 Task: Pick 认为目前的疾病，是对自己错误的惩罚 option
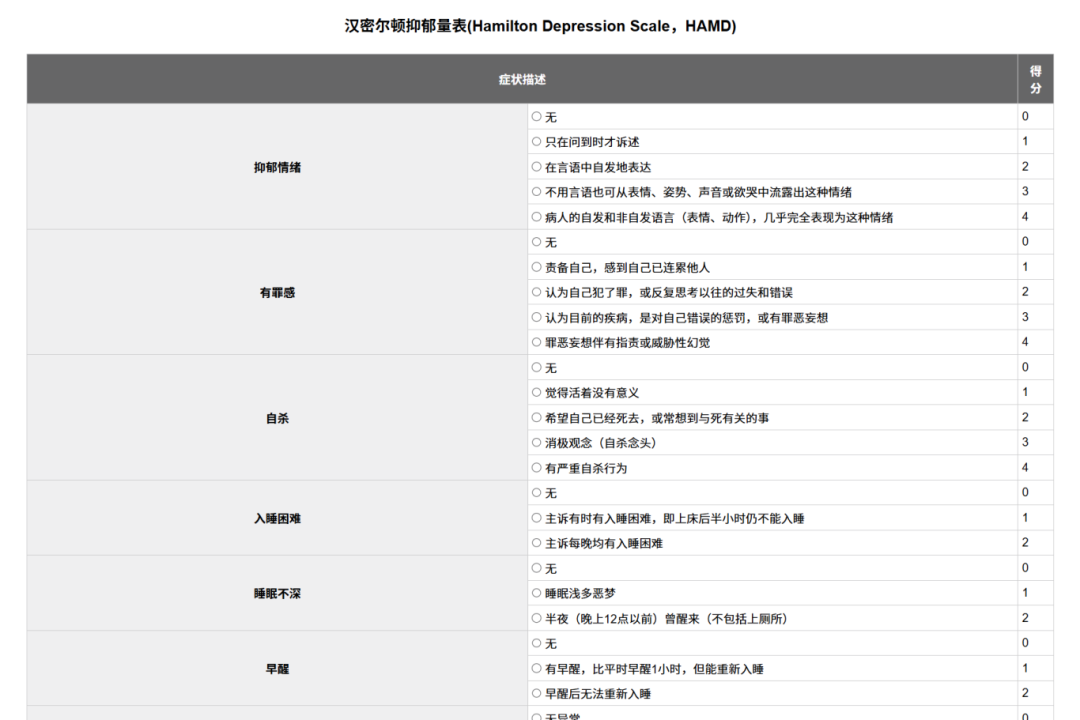click(537, 317)
